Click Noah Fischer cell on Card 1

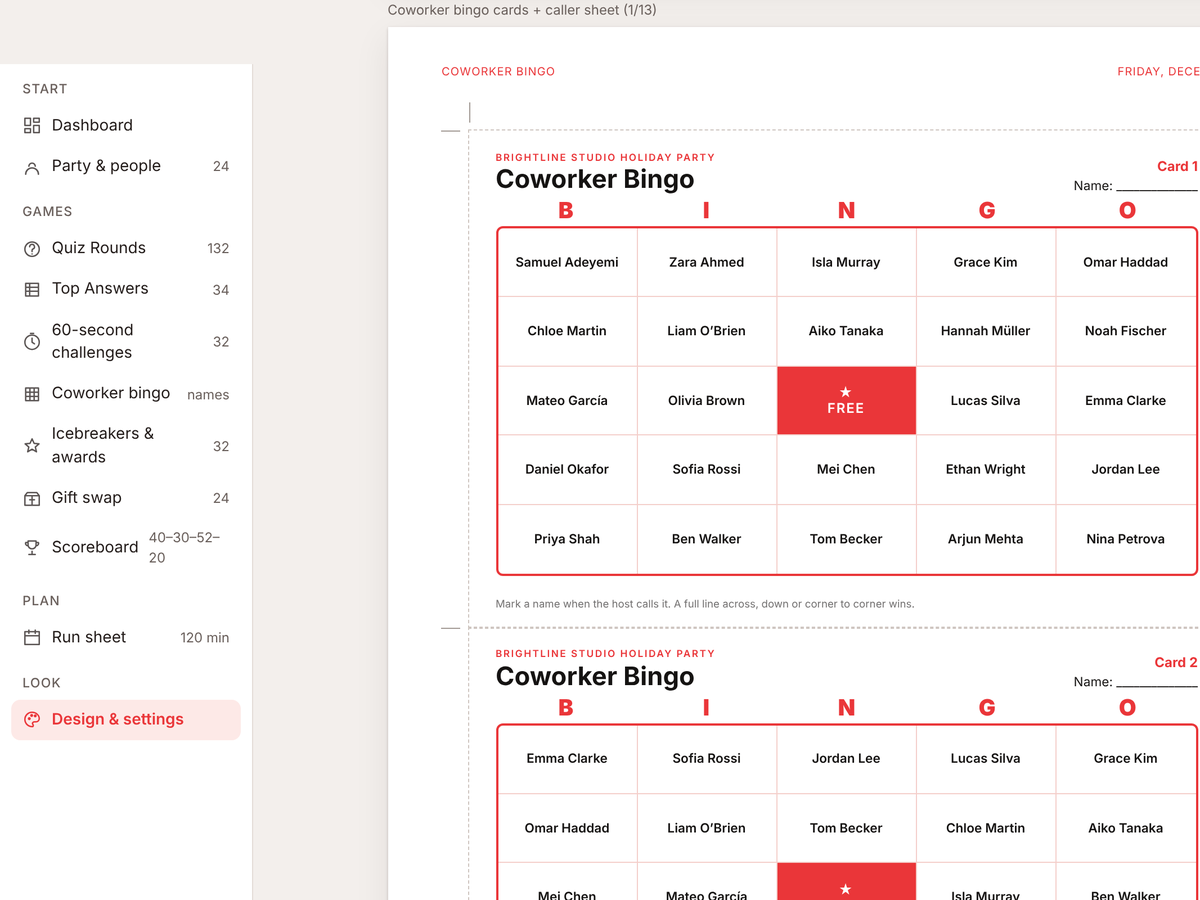coord(1126,331)
